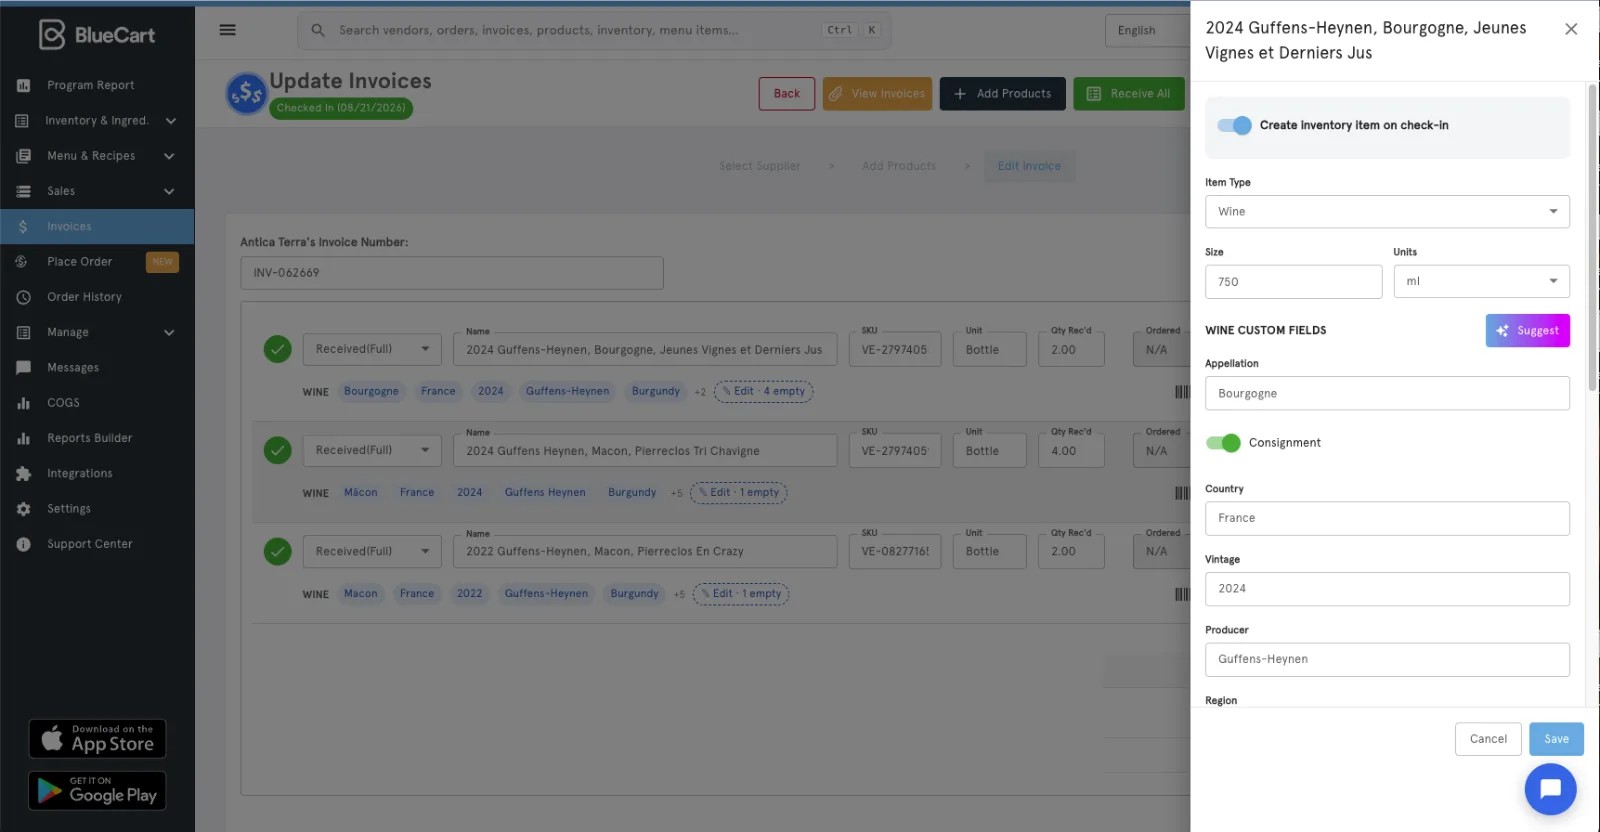Close the wine details side panel
Image resolution: width=1600 pixels, height=832 pixels.
[1571, 29]
